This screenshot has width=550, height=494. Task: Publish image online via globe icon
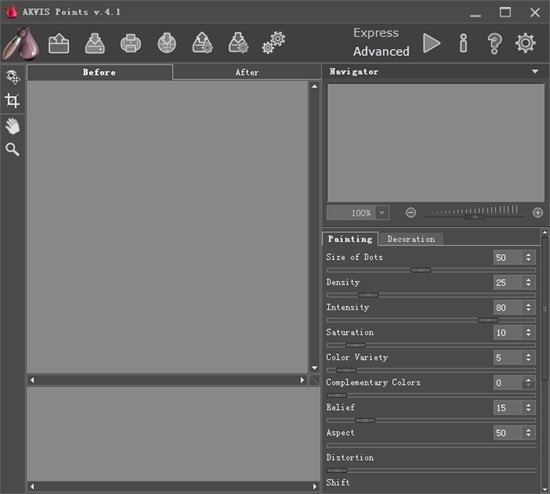(167, 44)
